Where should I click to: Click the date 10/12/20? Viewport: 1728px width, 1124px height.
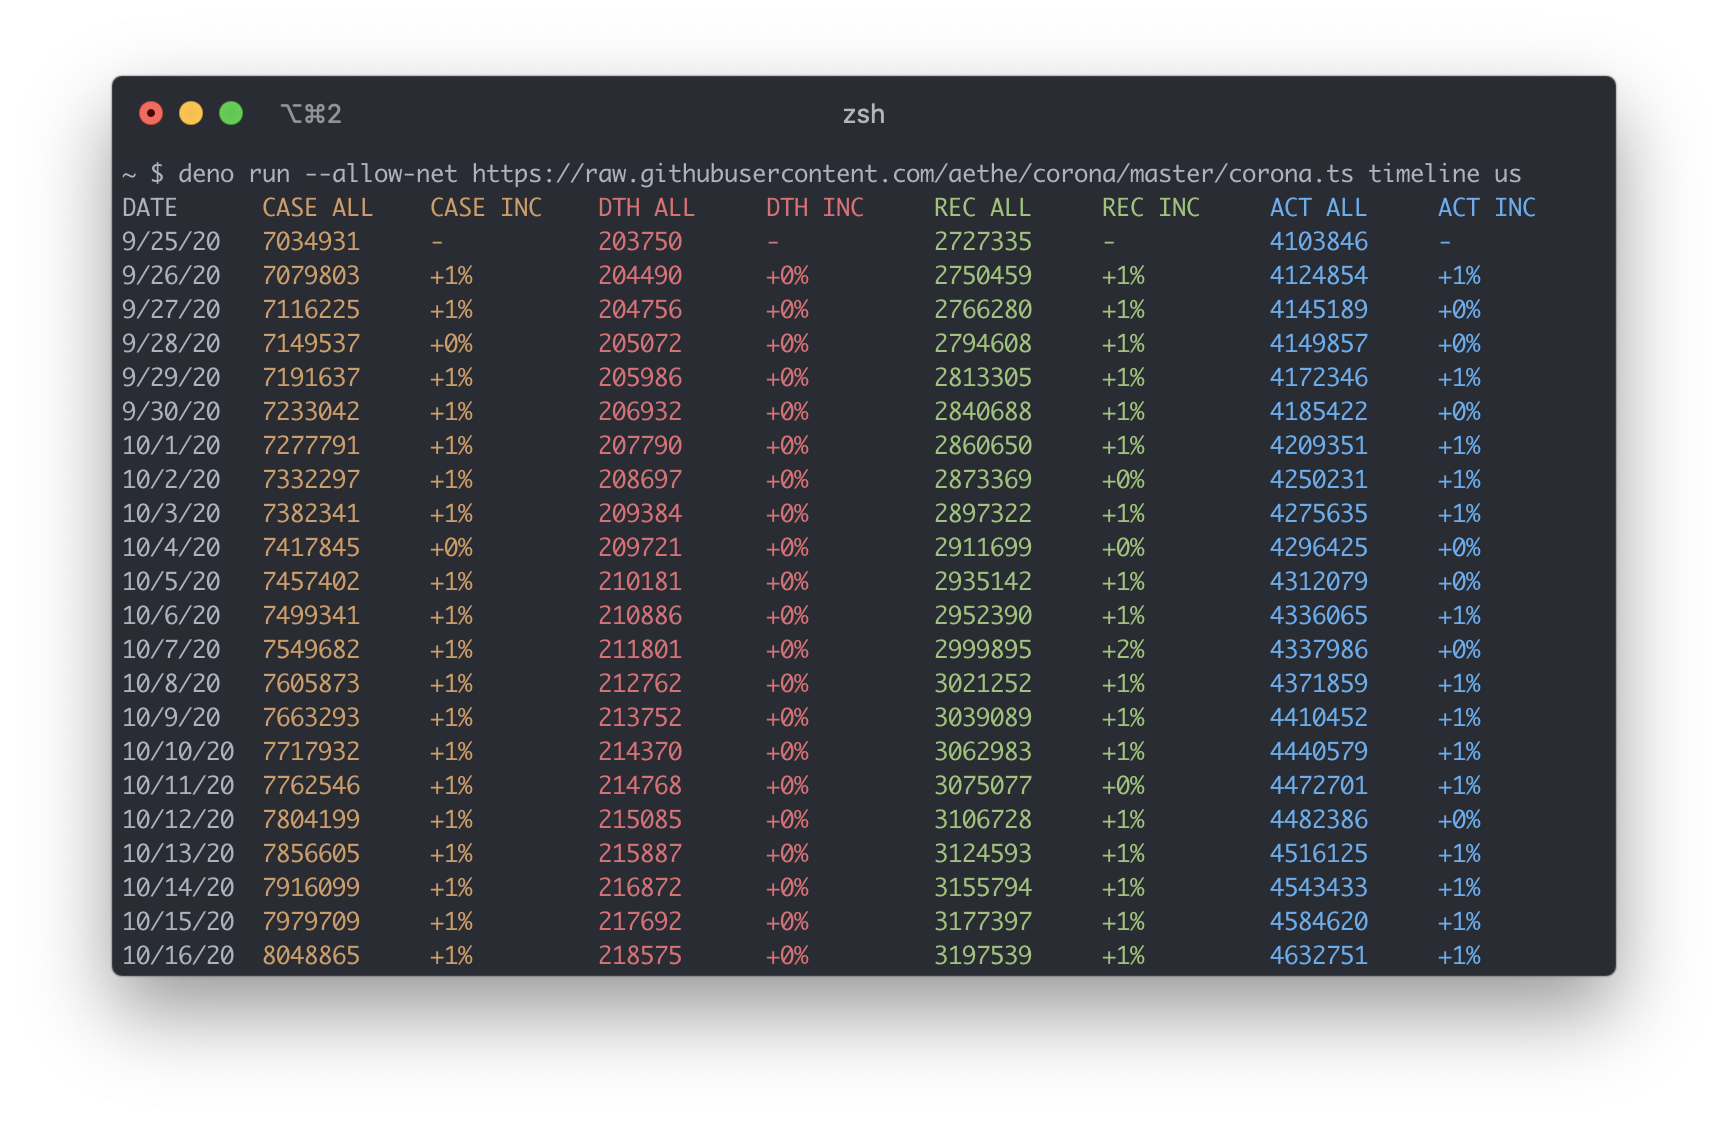point(178,820)
